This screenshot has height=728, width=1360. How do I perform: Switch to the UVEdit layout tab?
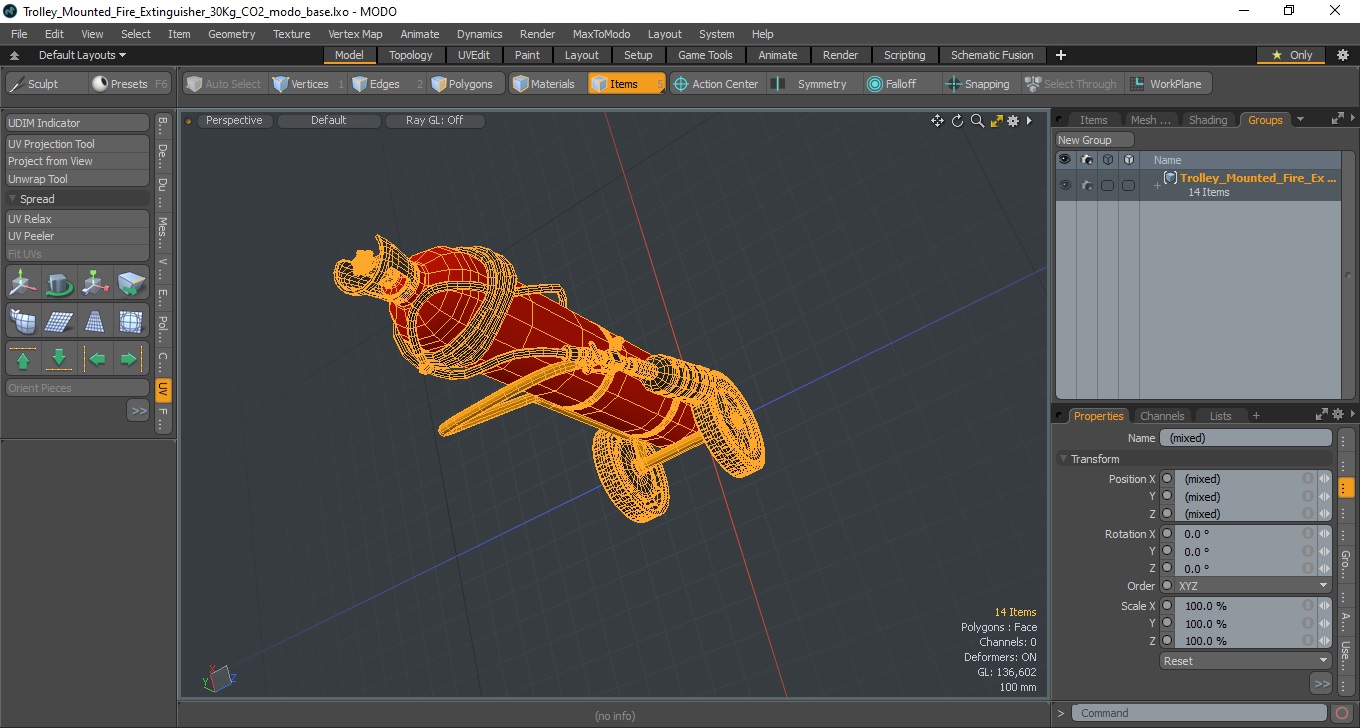point(474,55)
